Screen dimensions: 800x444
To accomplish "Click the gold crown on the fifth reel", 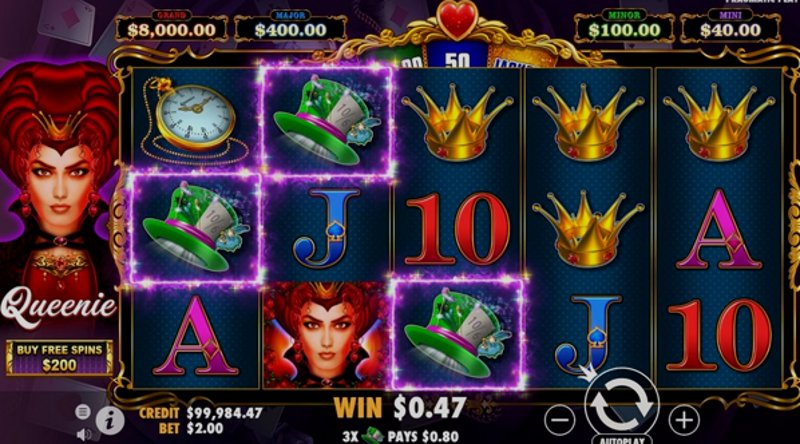I will tap(718, 122).
